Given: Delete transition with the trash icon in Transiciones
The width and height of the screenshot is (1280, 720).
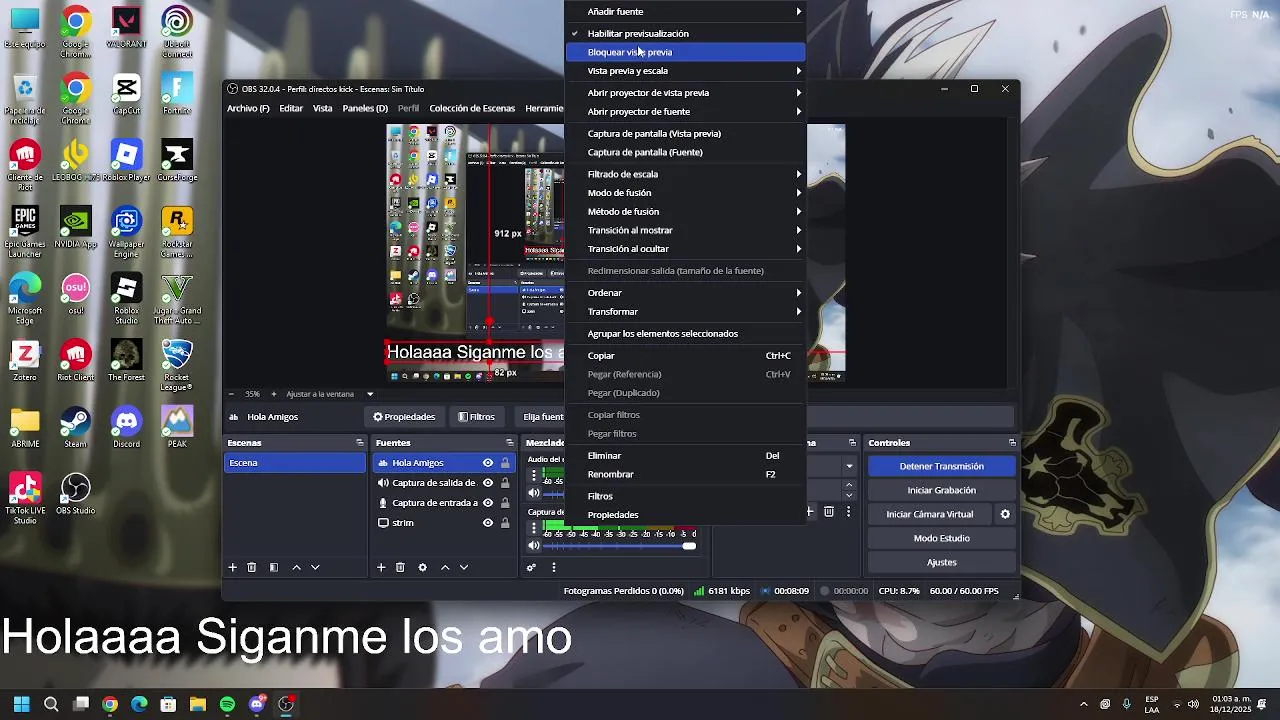Looking at the screenshot, I should 829,512.
